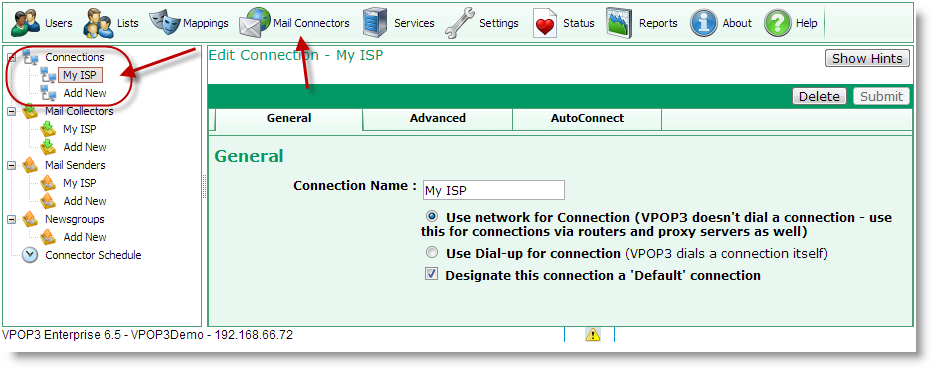Screen dimensions: 932x368
Task: Click the Show Hints button
Action: click(x=867, y=58)
